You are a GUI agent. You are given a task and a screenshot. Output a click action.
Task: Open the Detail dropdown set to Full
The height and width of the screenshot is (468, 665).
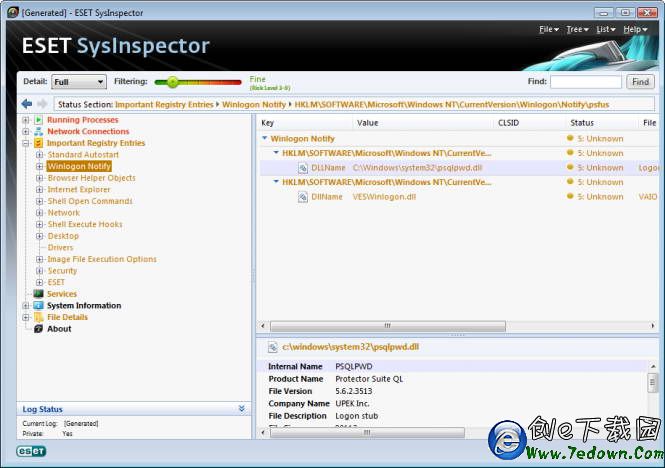79,82
